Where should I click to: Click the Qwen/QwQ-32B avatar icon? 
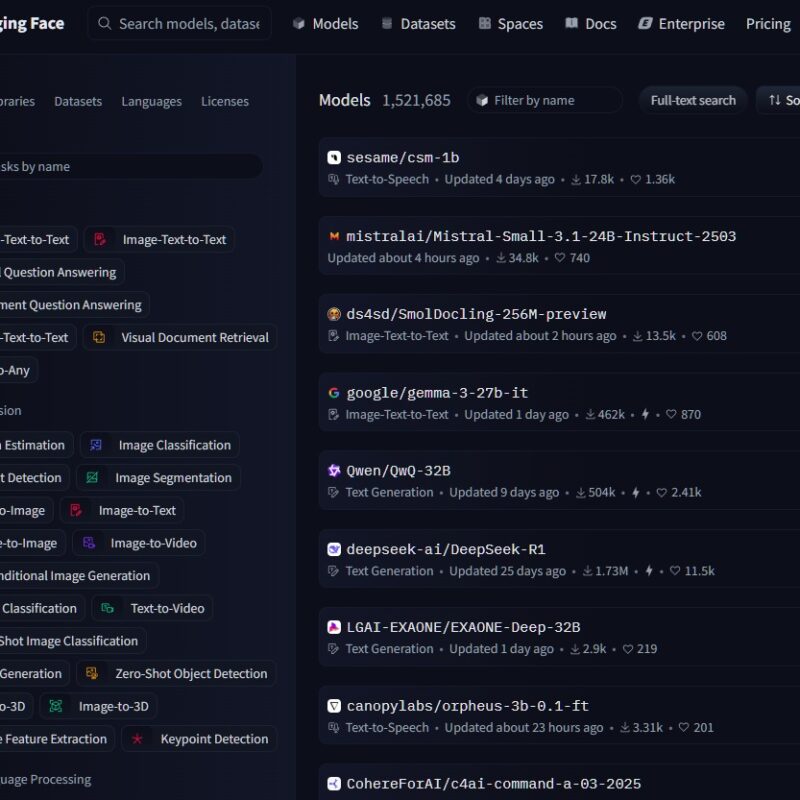pyautogui.click(x=334, y=470)
